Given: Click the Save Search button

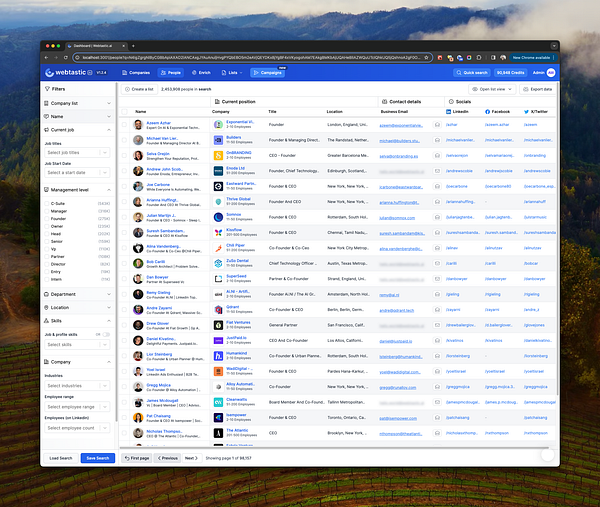Looking at the screenshot, I should tap(98, 458).
